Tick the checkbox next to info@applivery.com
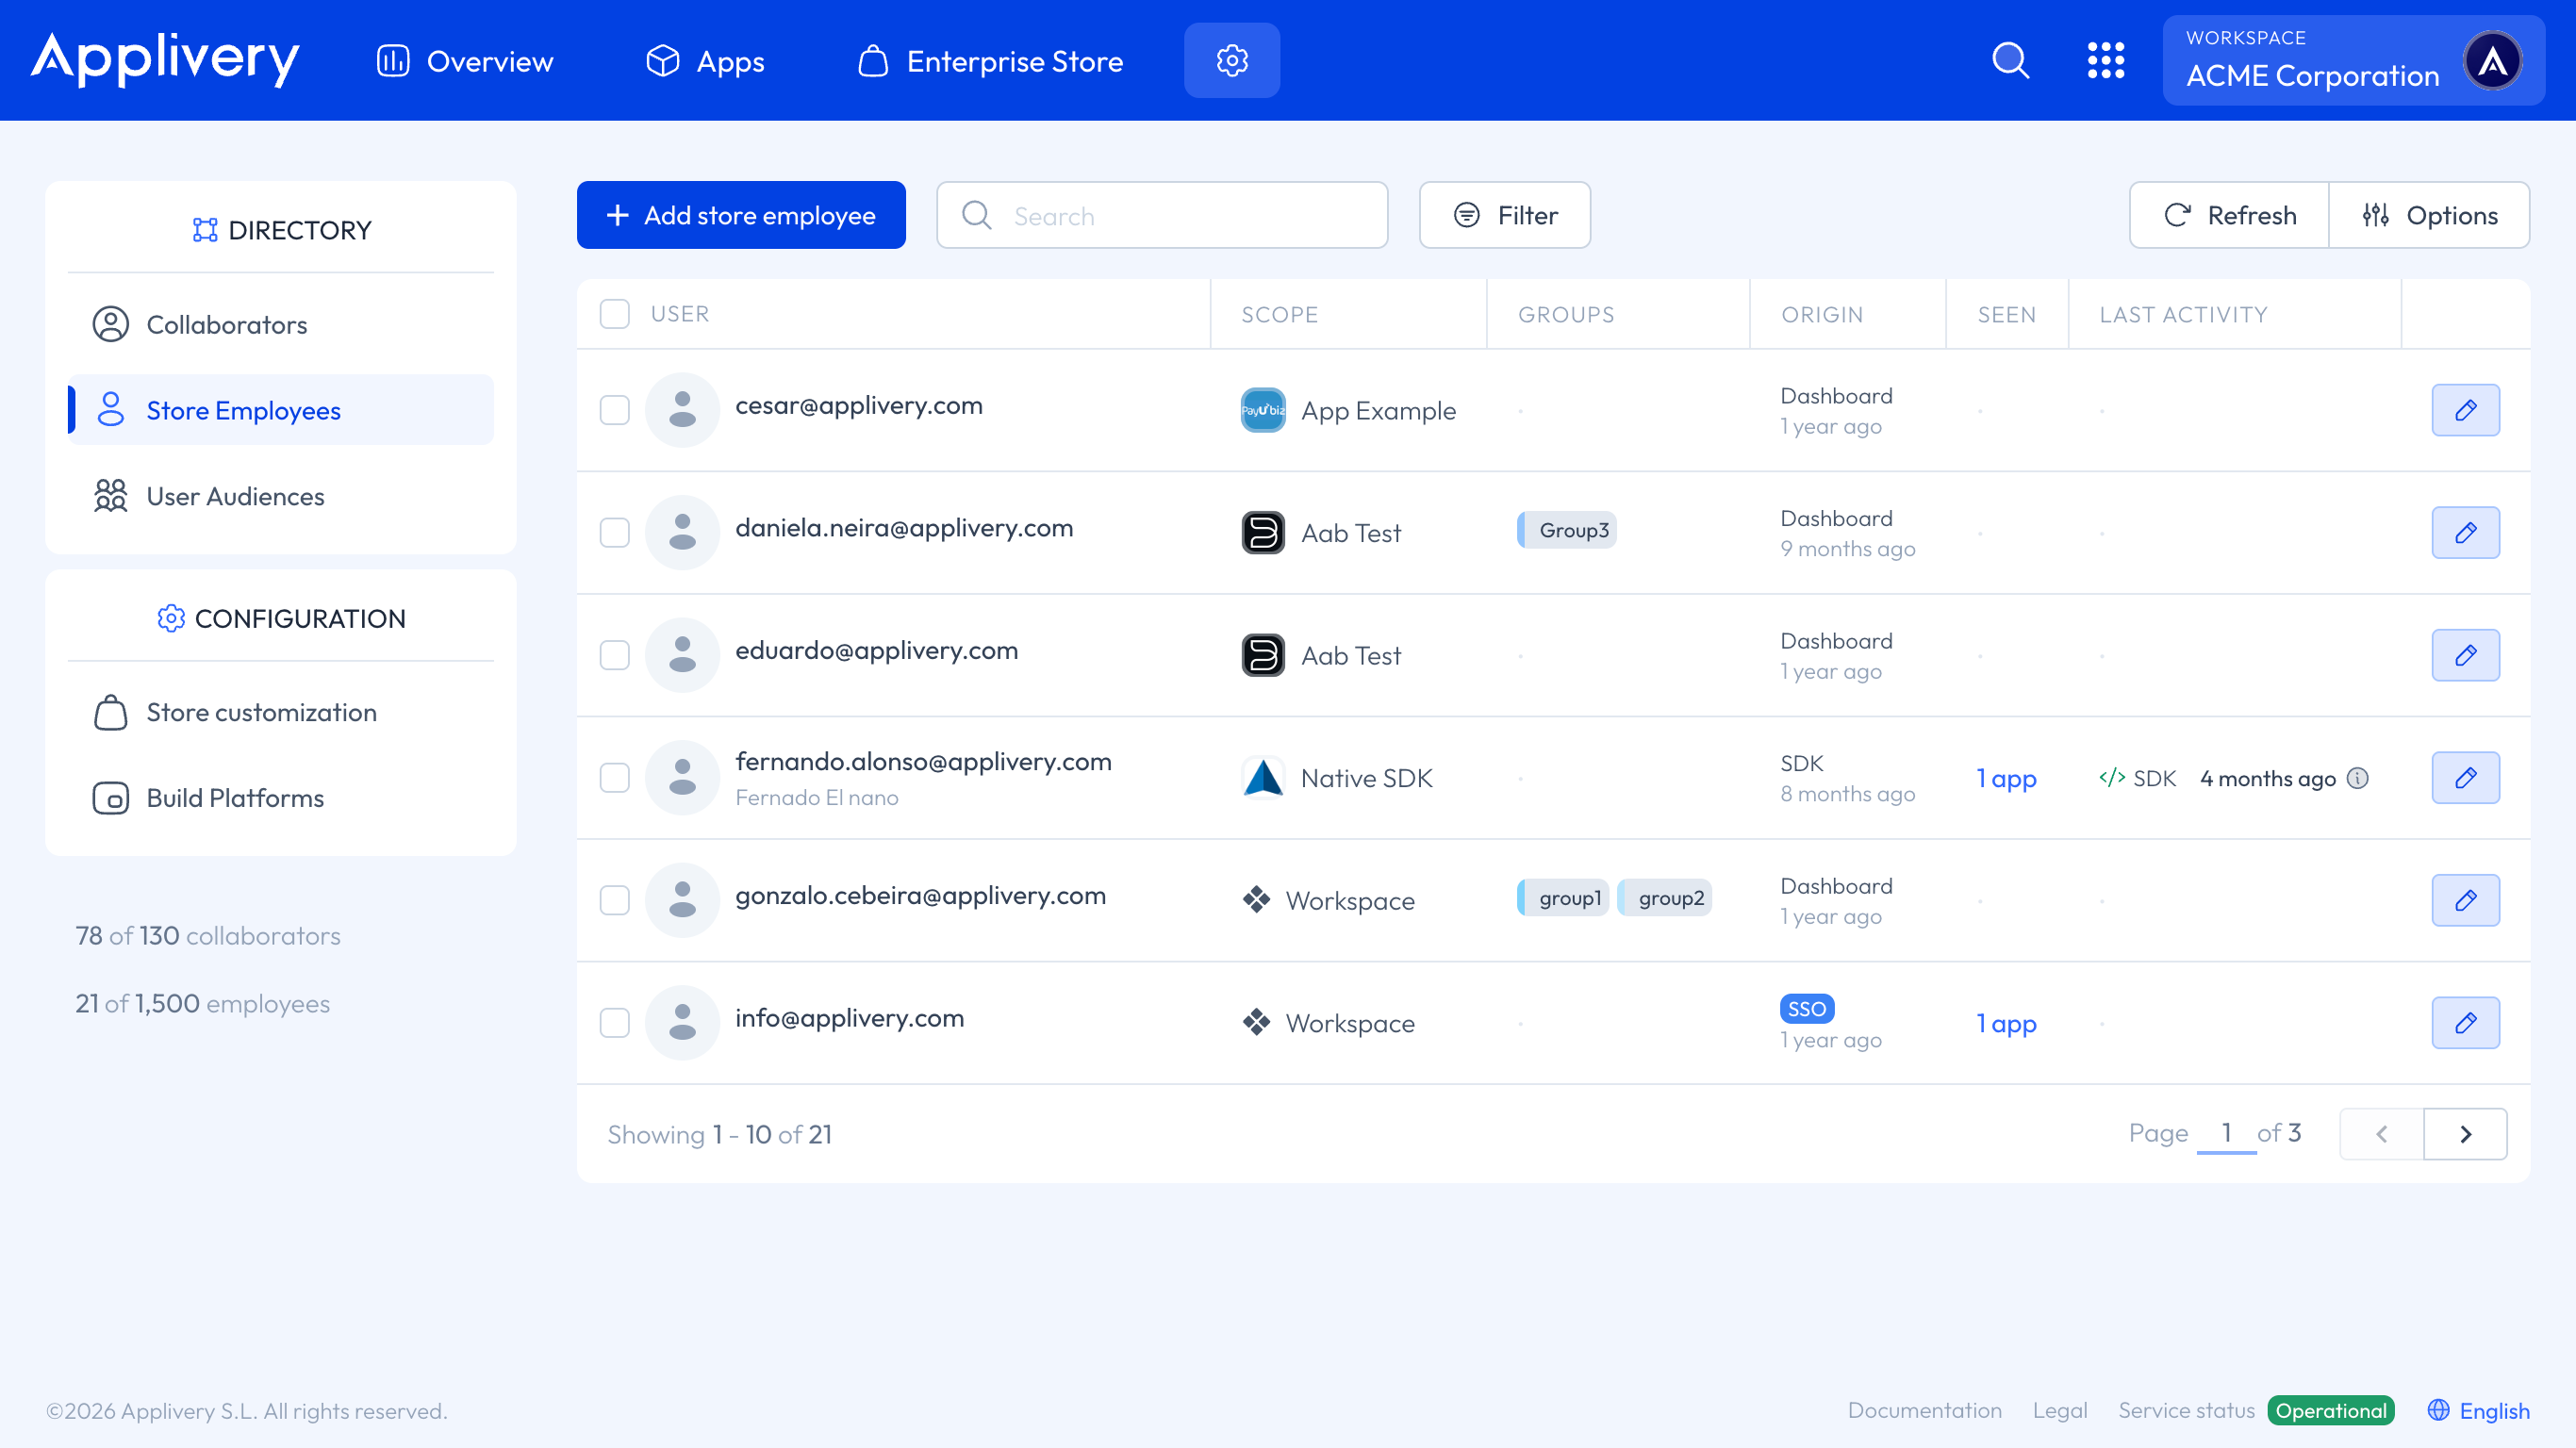2576x1448 pixels. pos(614,1022)
